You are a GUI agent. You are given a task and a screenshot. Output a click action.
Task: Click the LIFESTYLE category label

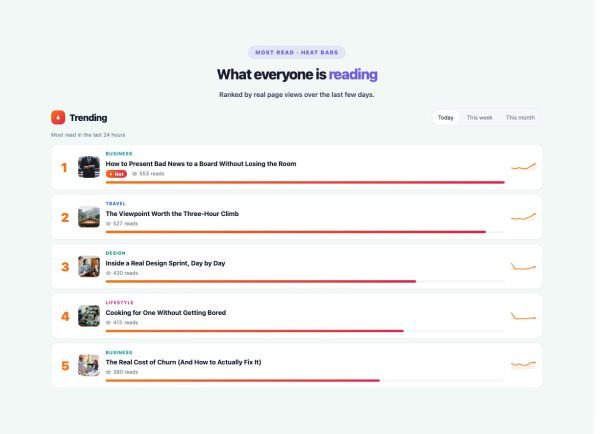[120, 302]
